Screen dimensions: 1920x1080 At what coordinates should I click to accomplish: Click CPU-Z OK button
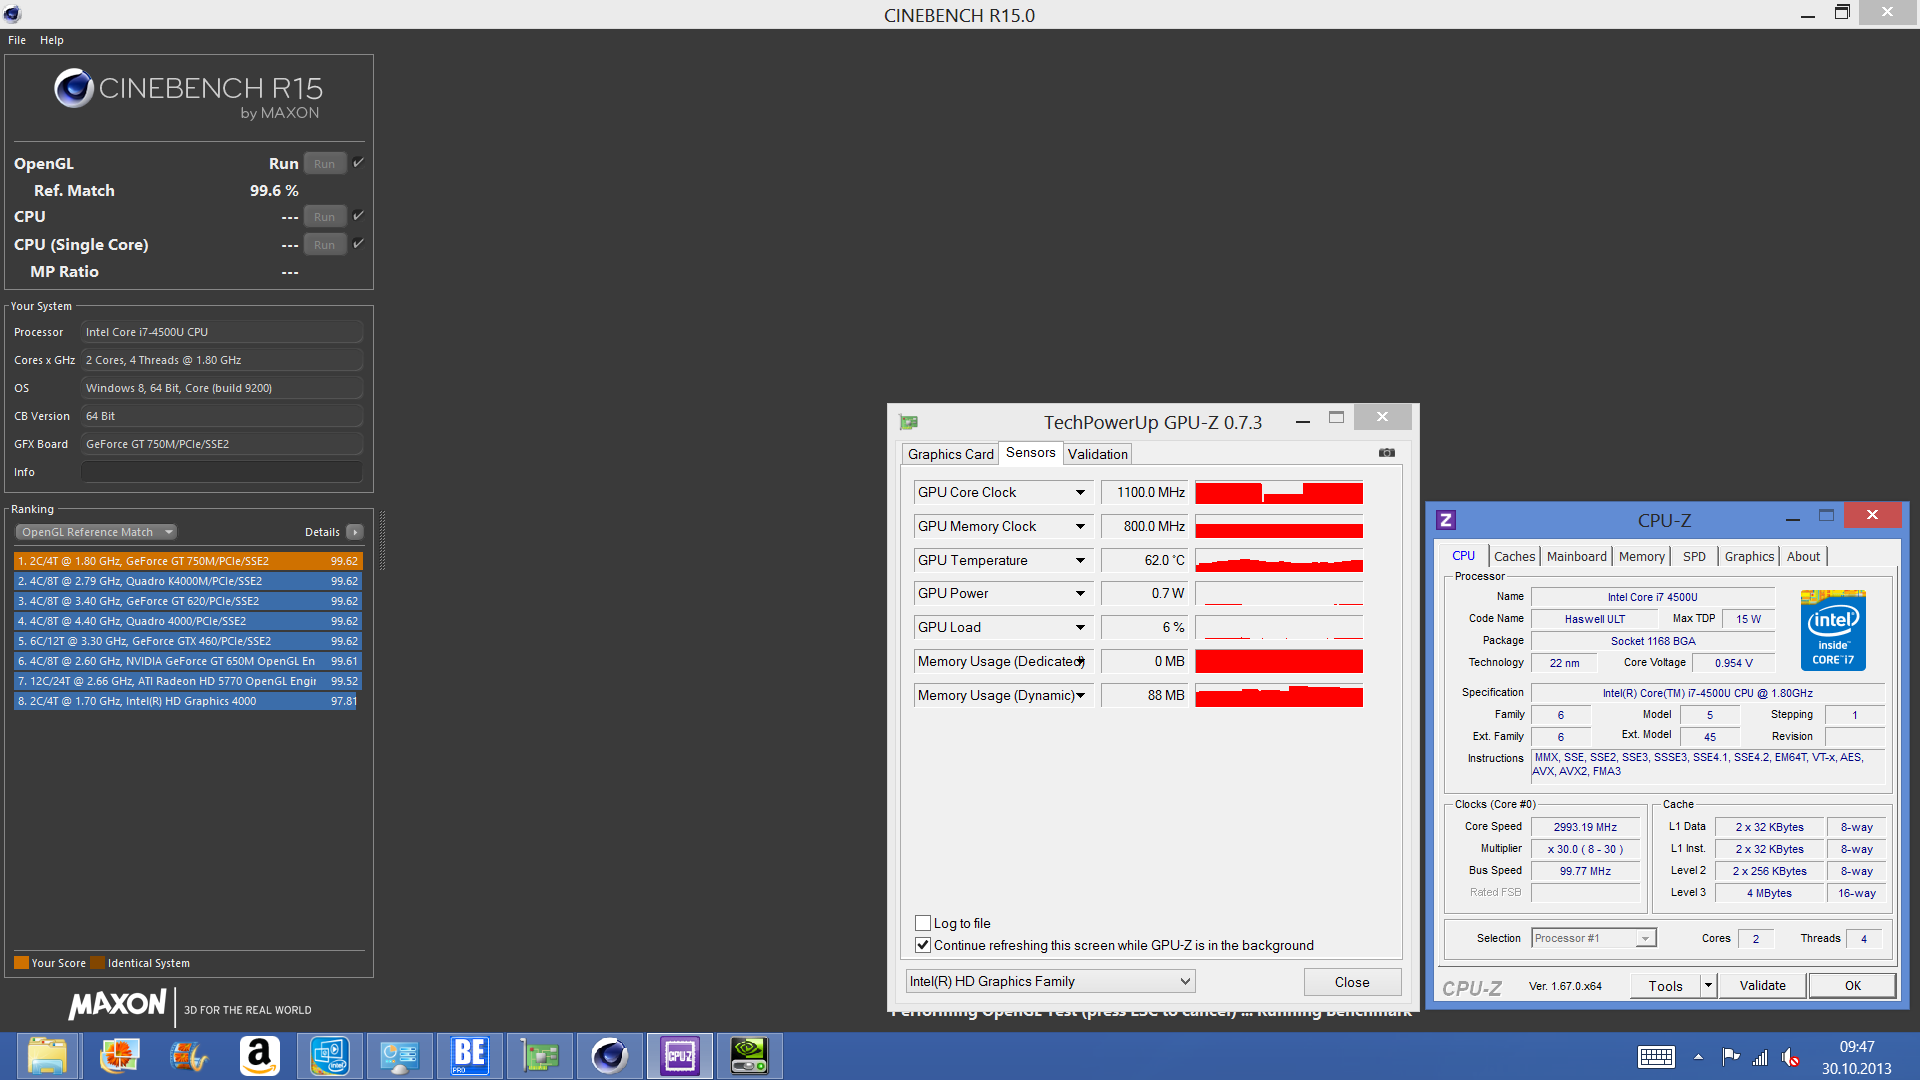point(1852,986)
